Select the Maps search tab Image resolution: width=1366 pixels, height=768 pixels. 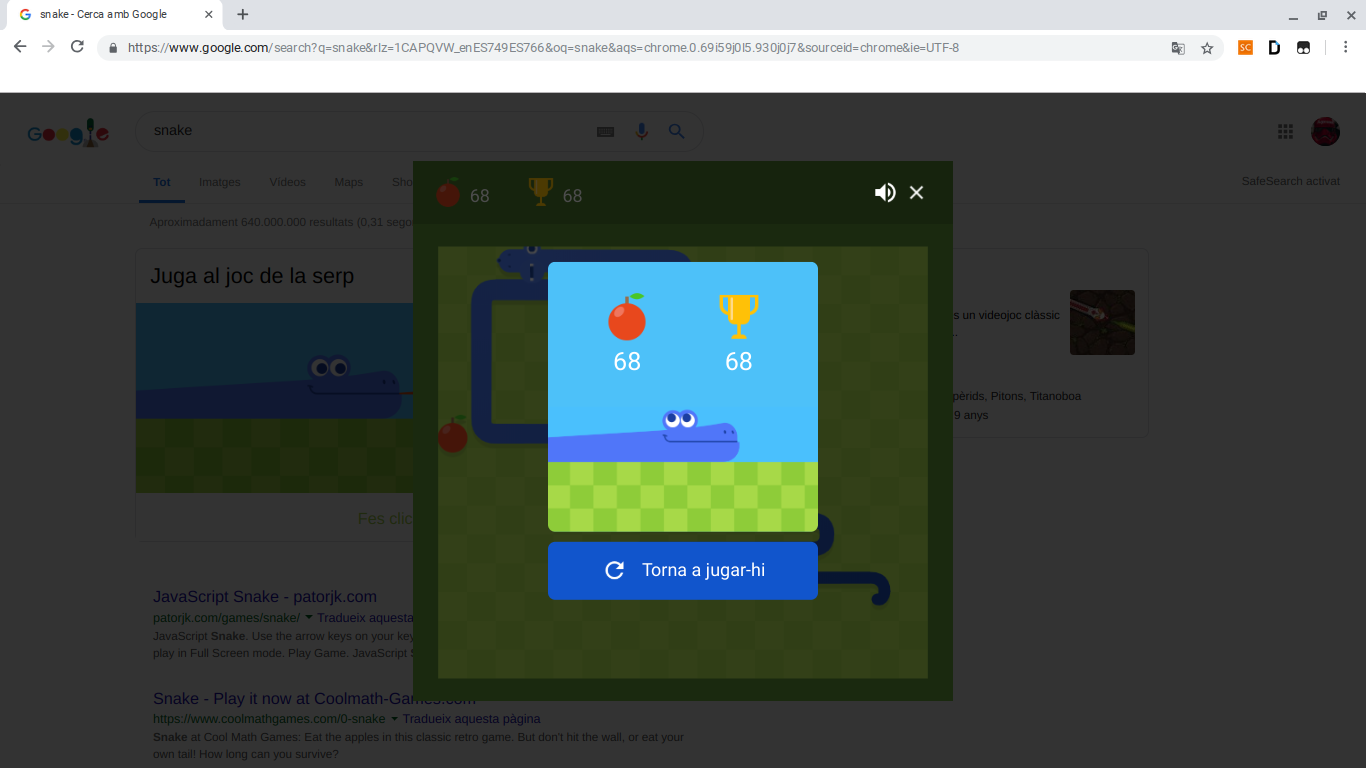(x=349, y=182)
